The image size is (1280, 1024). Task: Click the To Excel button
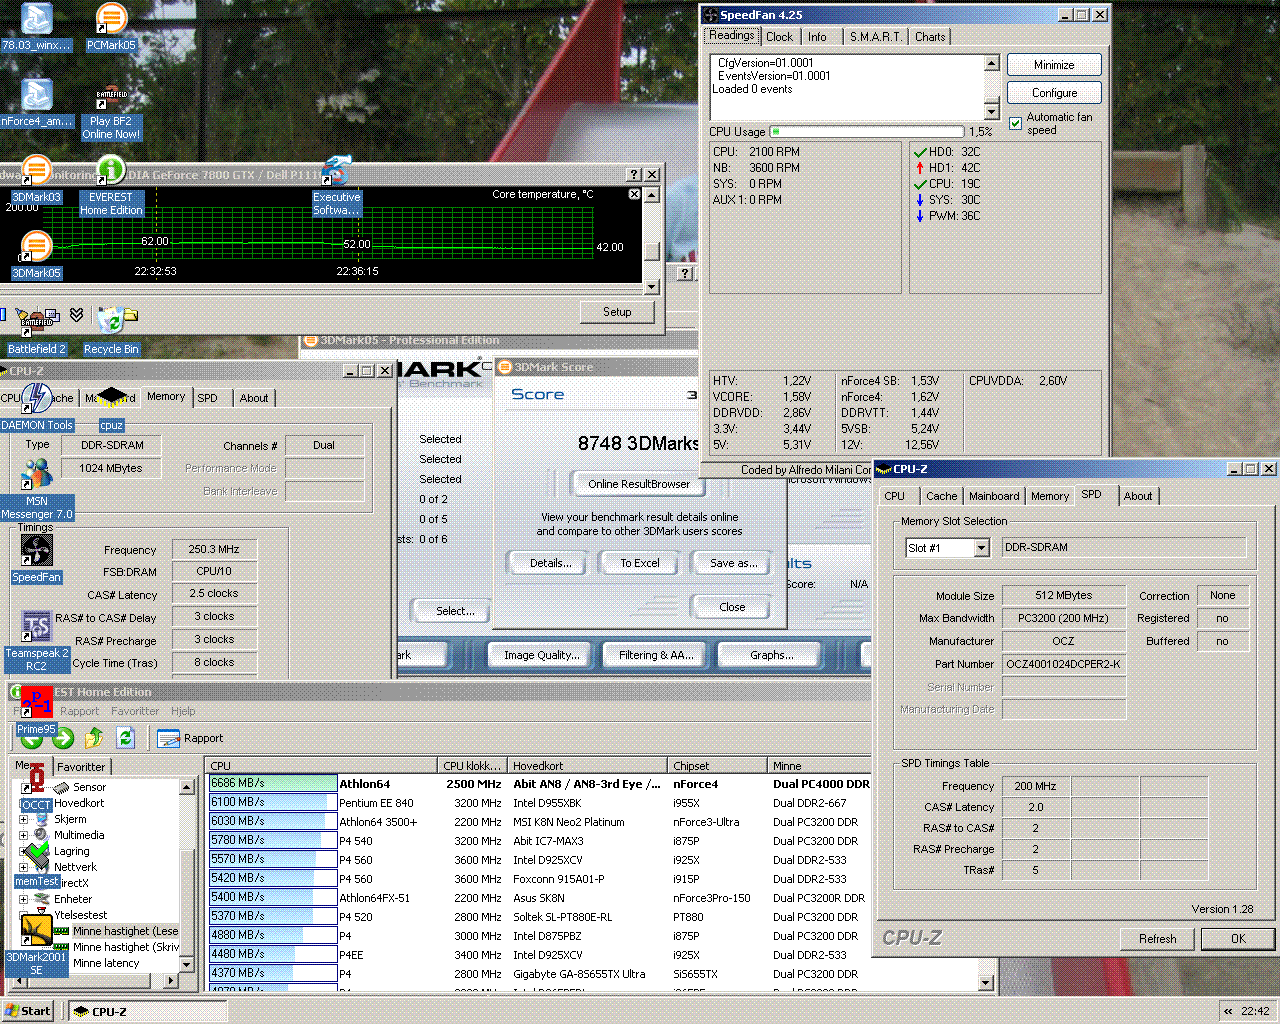(x=640, y=563)
